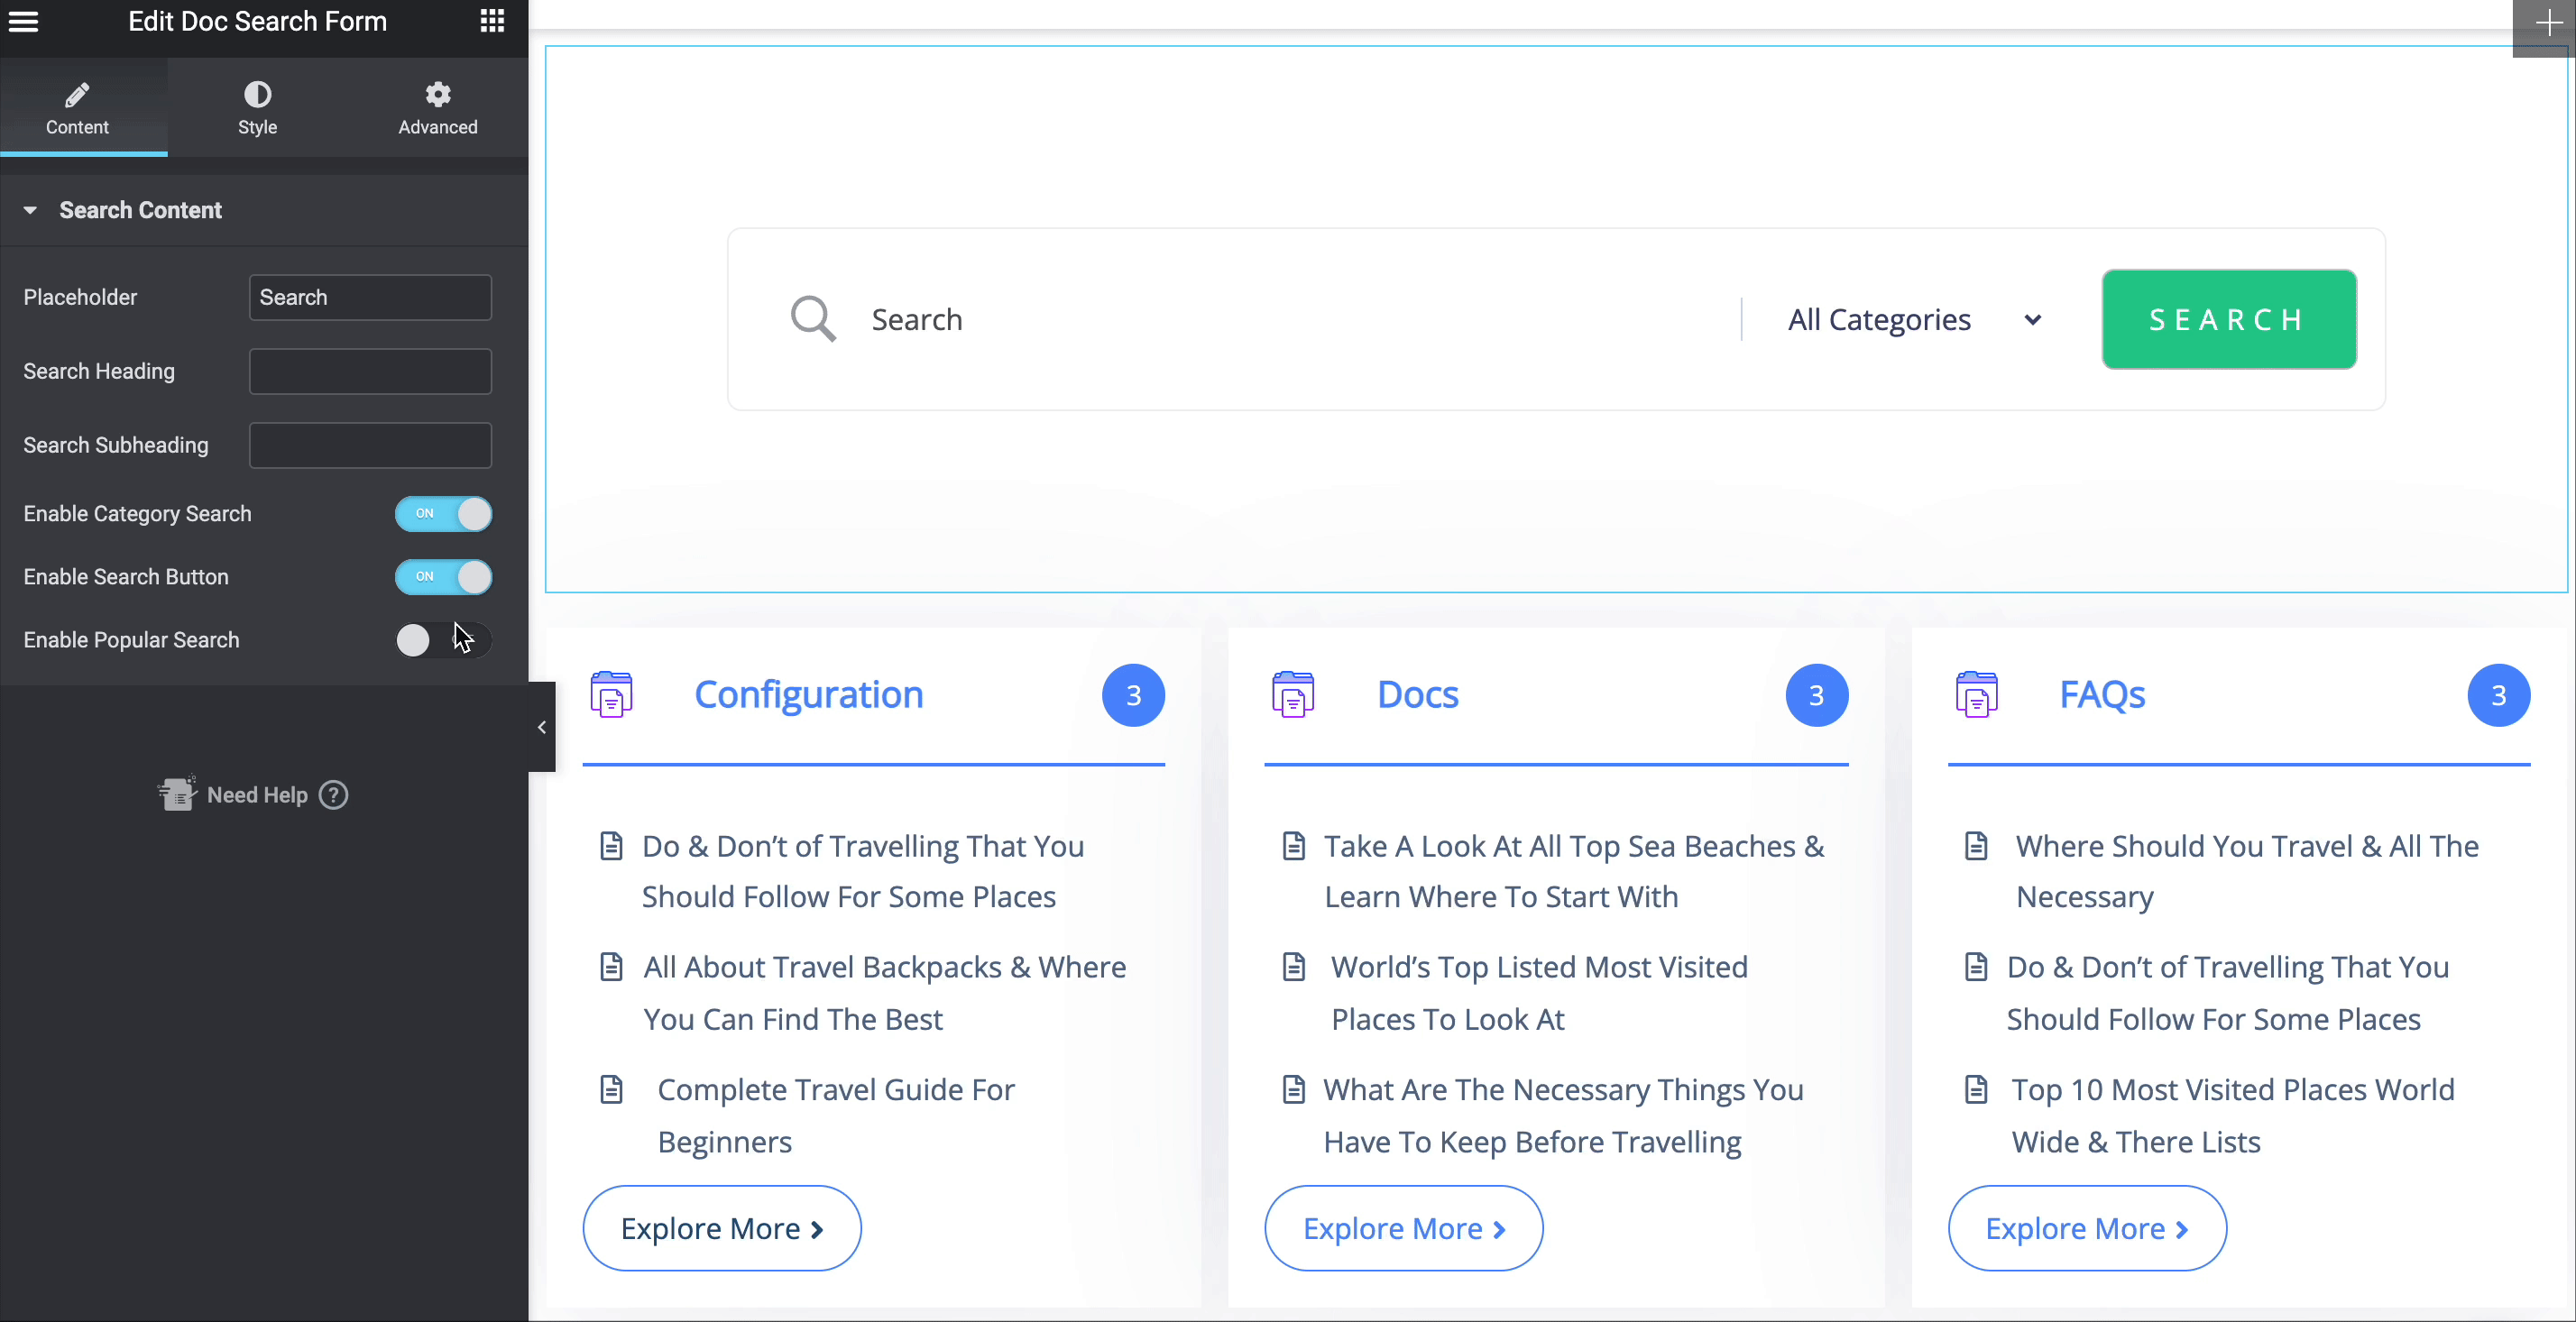Click the magnifier icon in search form

813,319
